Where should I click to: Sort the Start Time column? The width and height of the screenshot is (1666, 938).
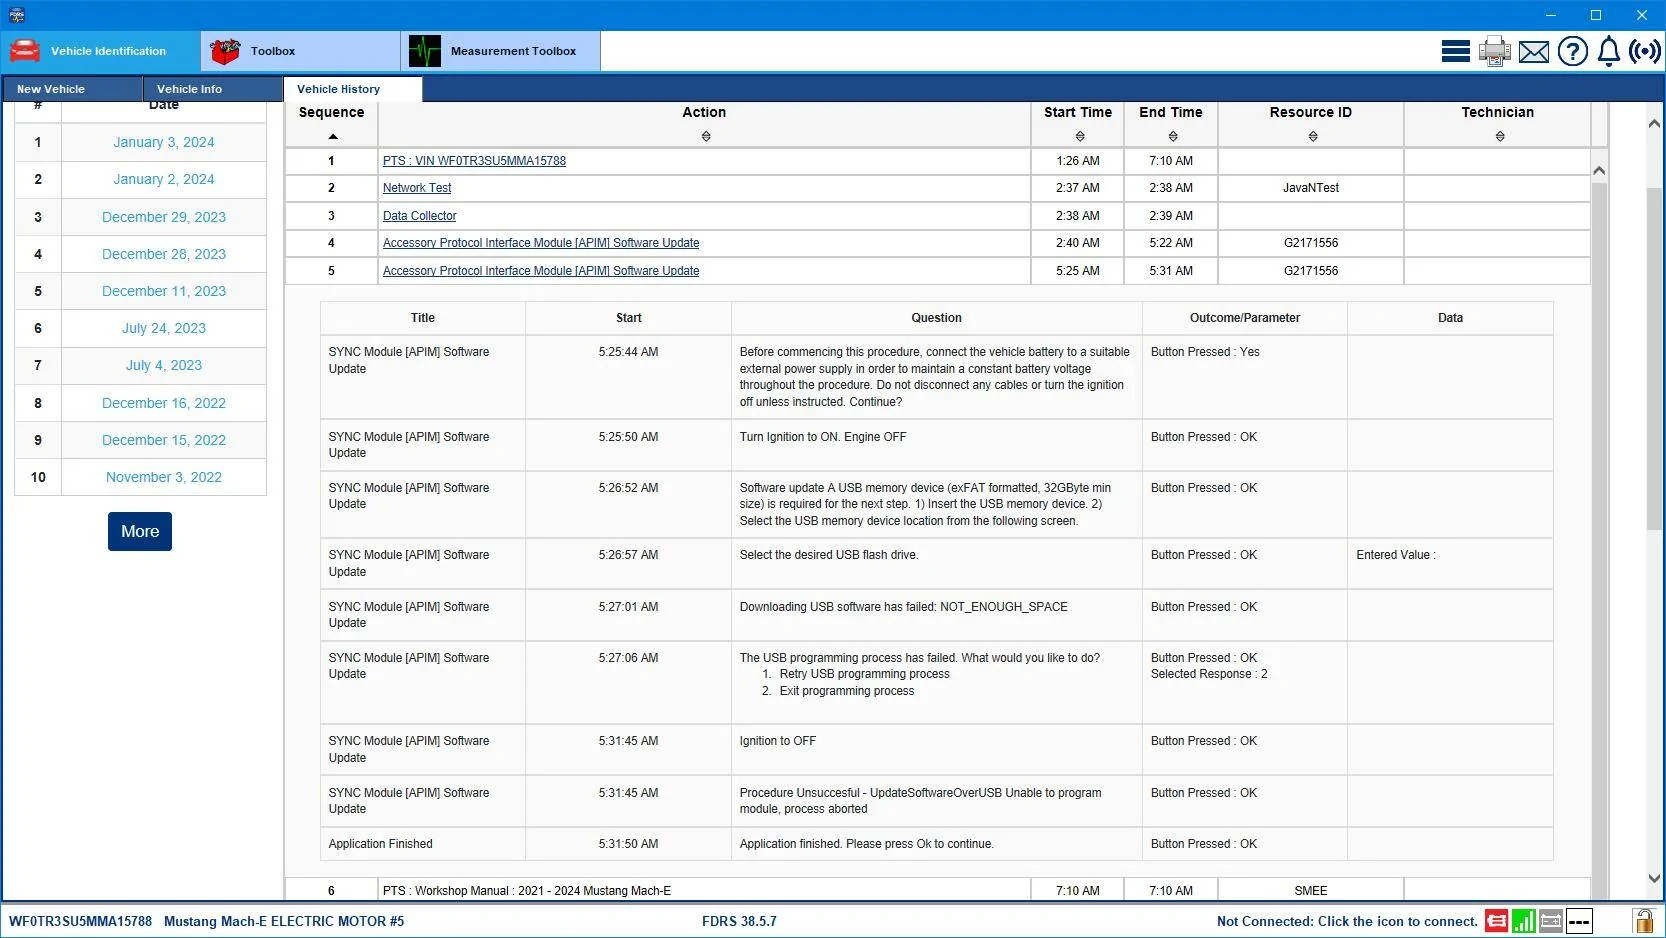[1080, 136]
